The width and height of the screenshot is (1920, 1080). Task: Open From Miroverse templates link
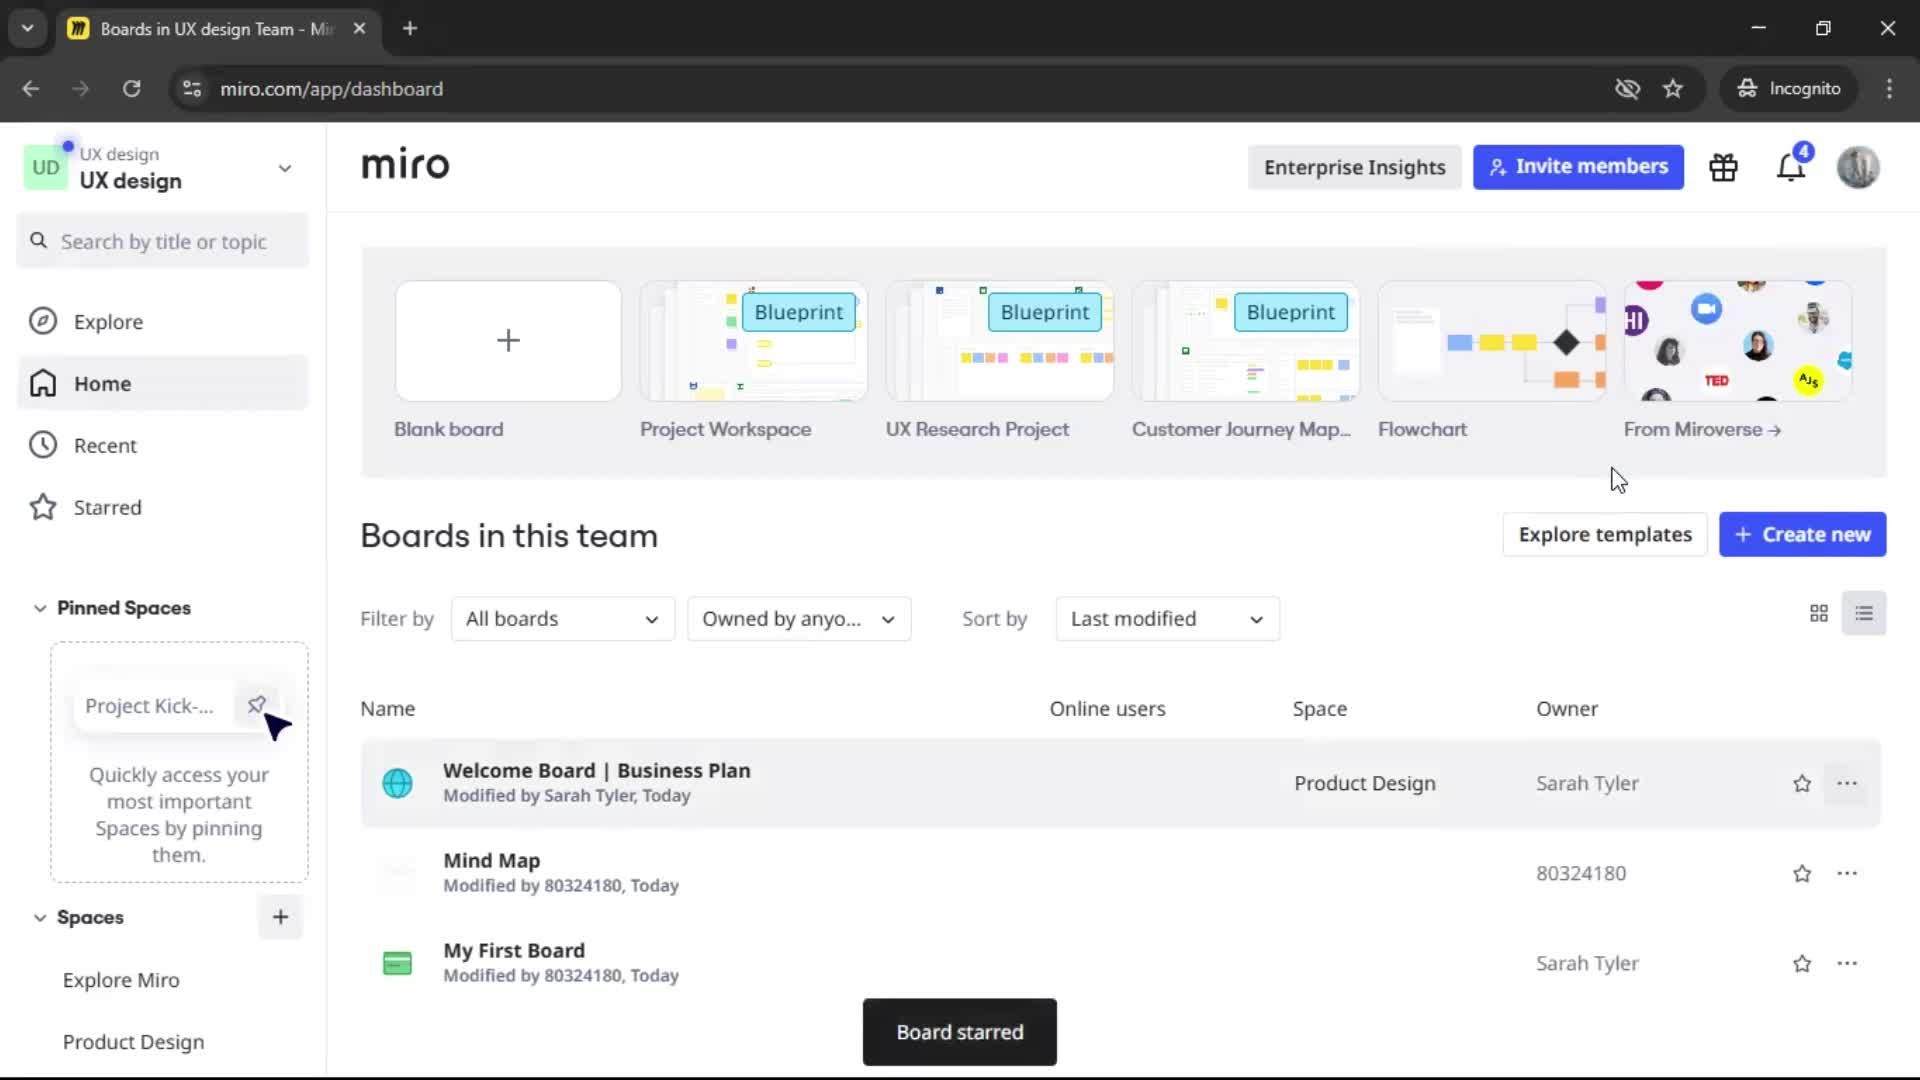point(1702,430)
